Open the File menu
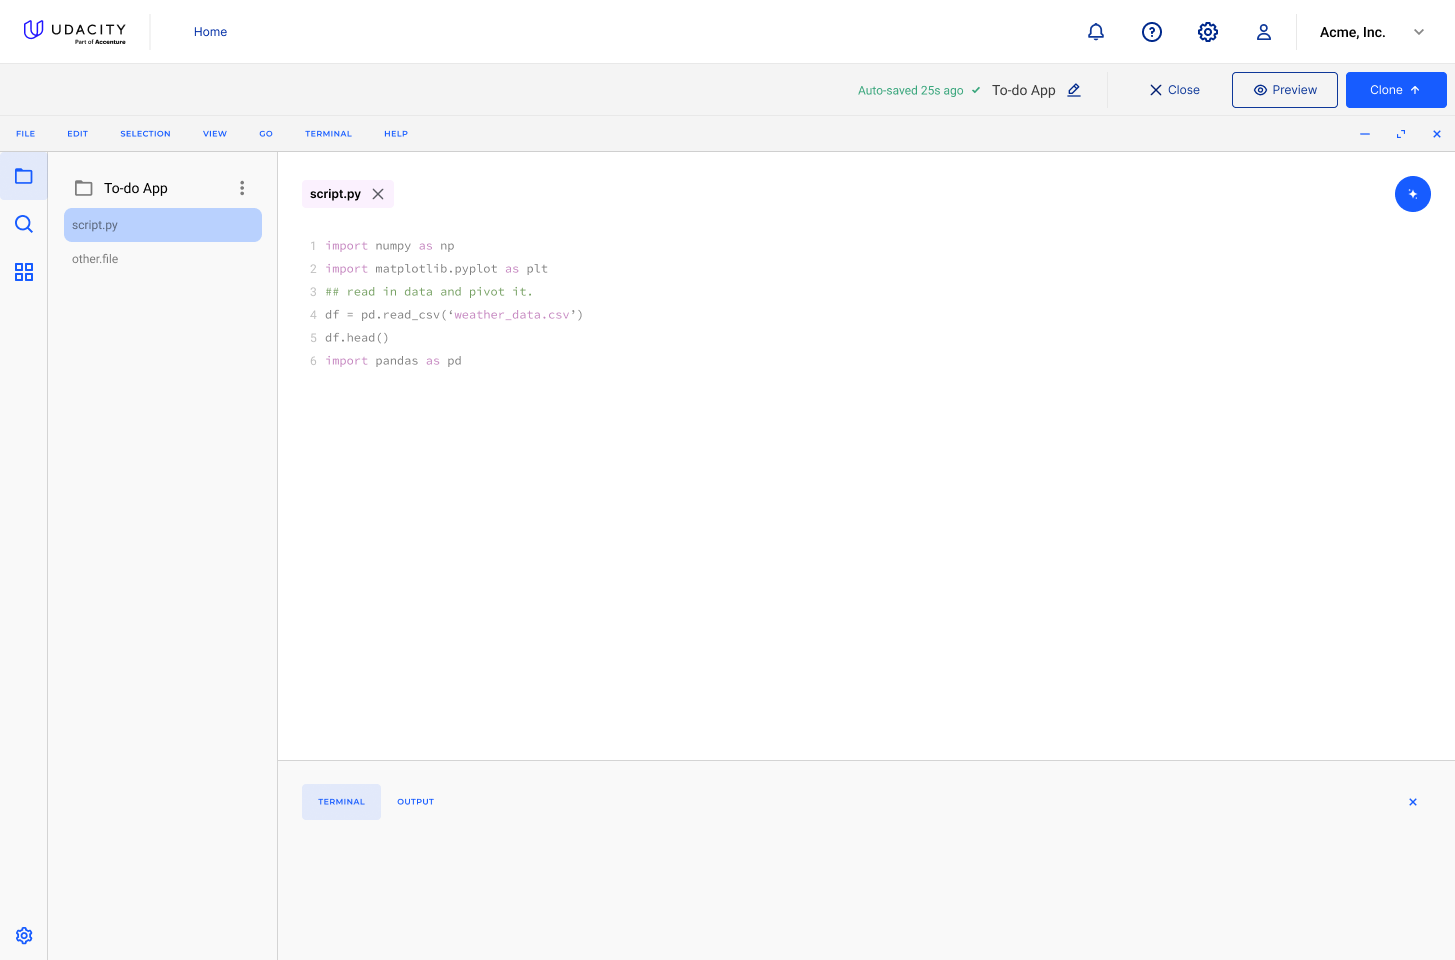1455x960 pixels. pos(26,134)
